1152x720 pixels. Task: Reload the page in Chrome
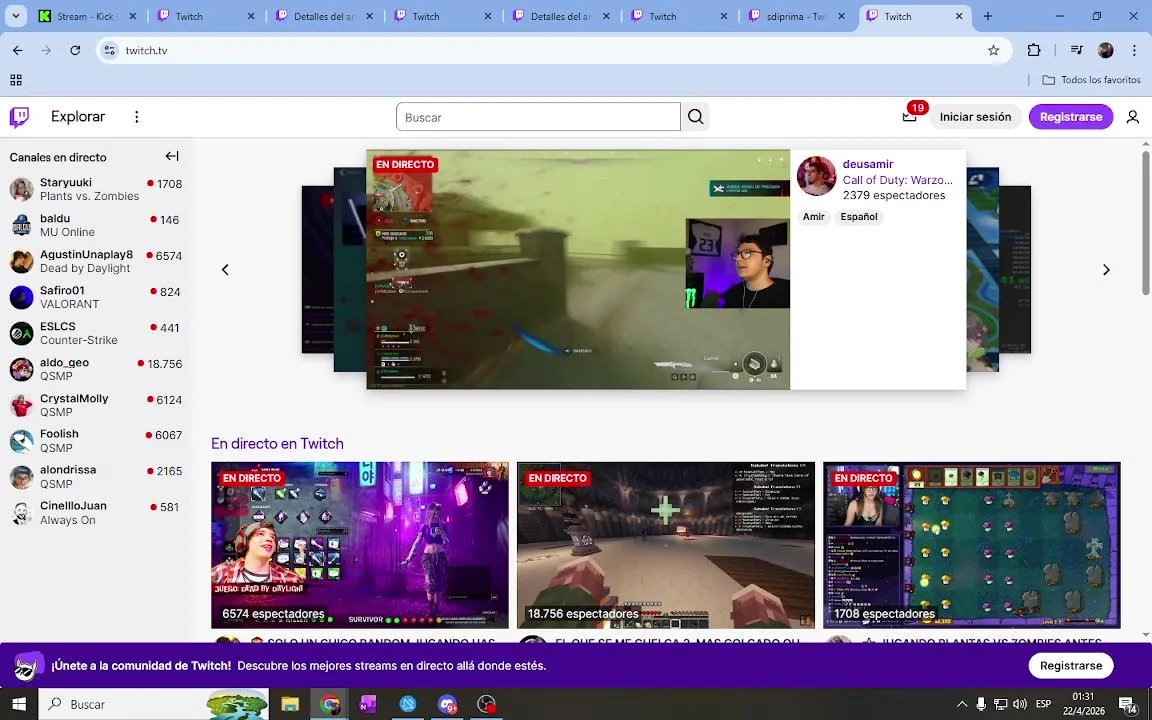tap(75, 50)
